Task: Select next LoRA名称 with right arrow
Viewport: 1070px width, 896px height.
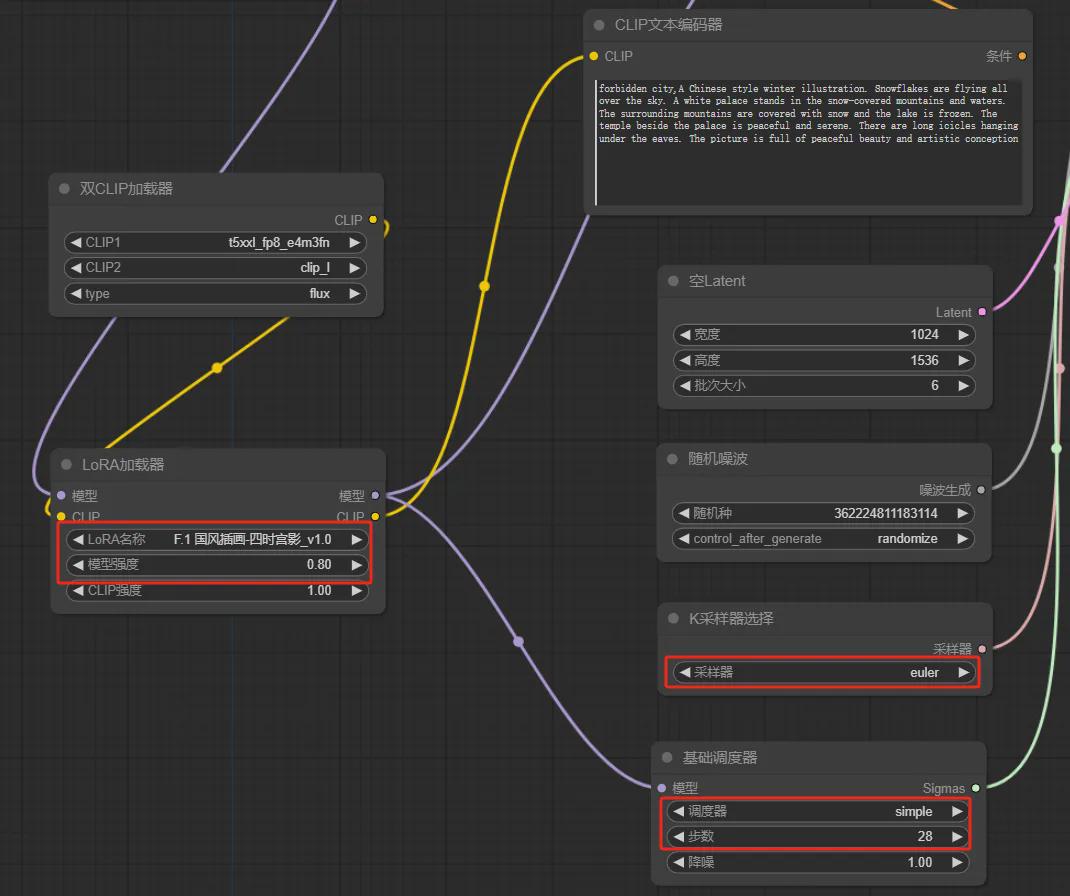Action: click(356, 539)
